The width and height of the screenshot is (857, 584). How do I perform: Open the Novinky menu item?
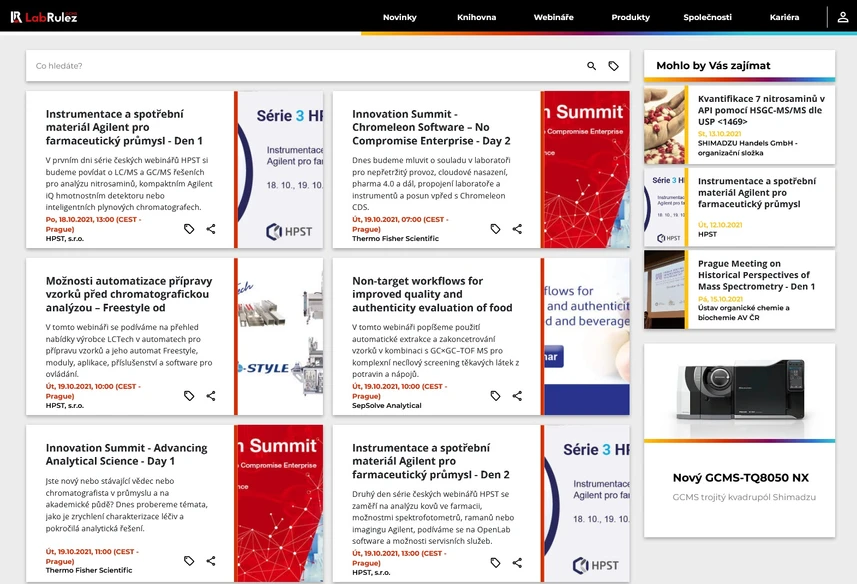coord(404,16)
